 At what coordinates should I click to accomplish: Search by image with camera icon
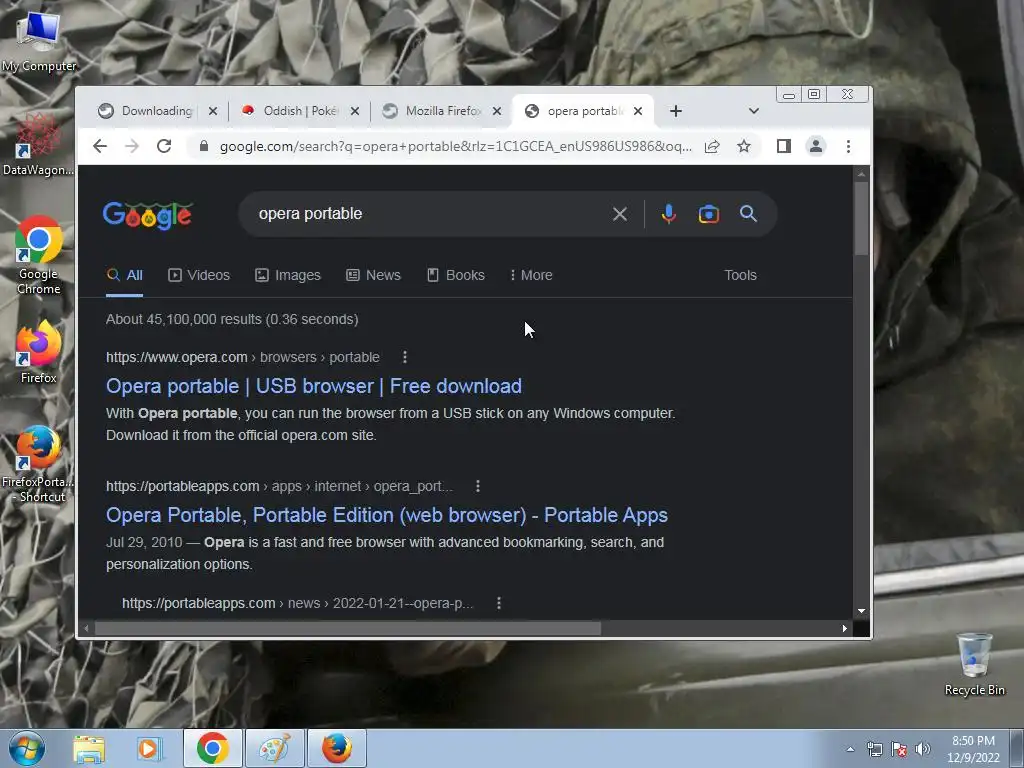(x=709, y=214)
